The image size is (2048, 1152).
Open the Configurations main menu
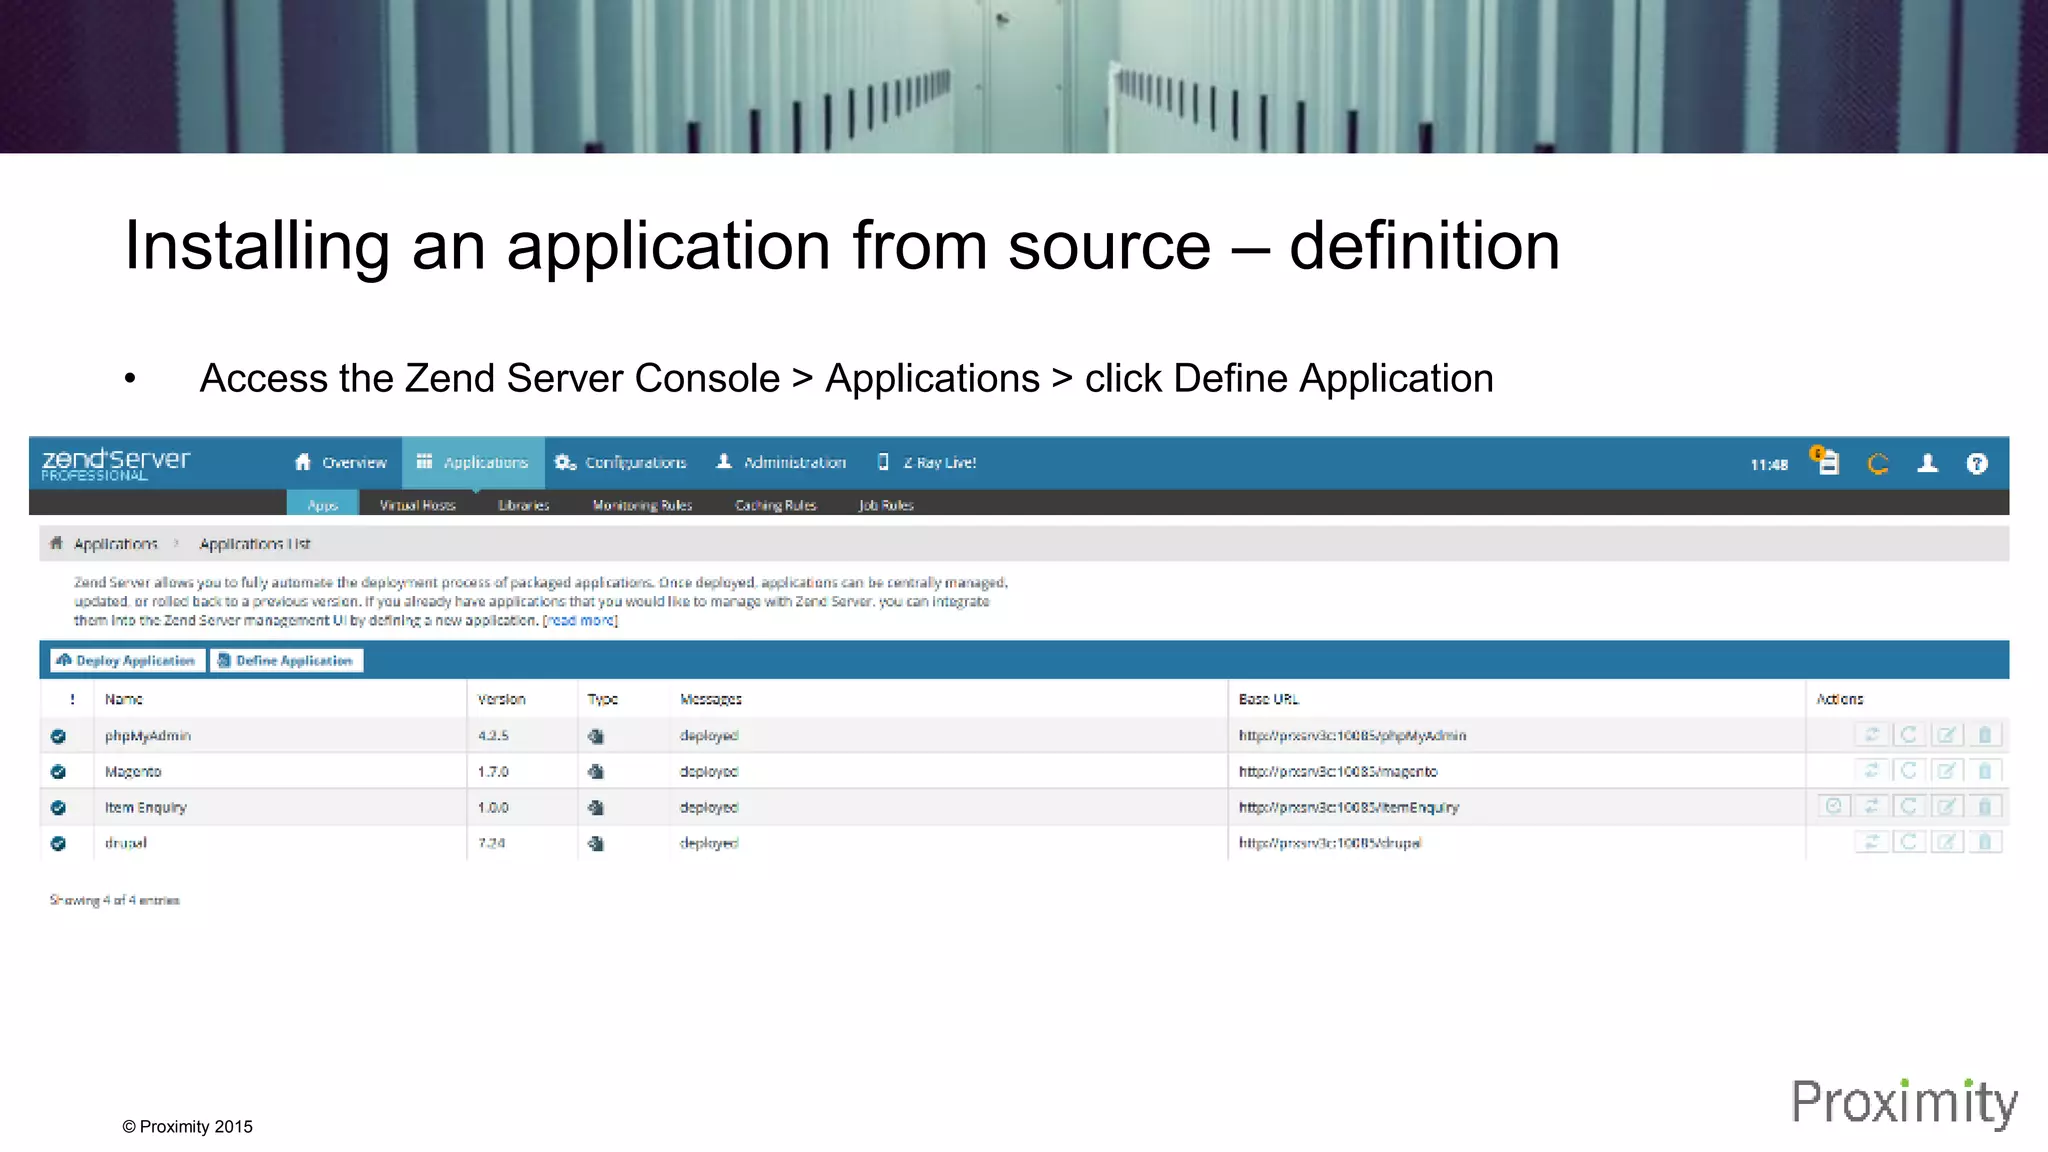point(621,462)
